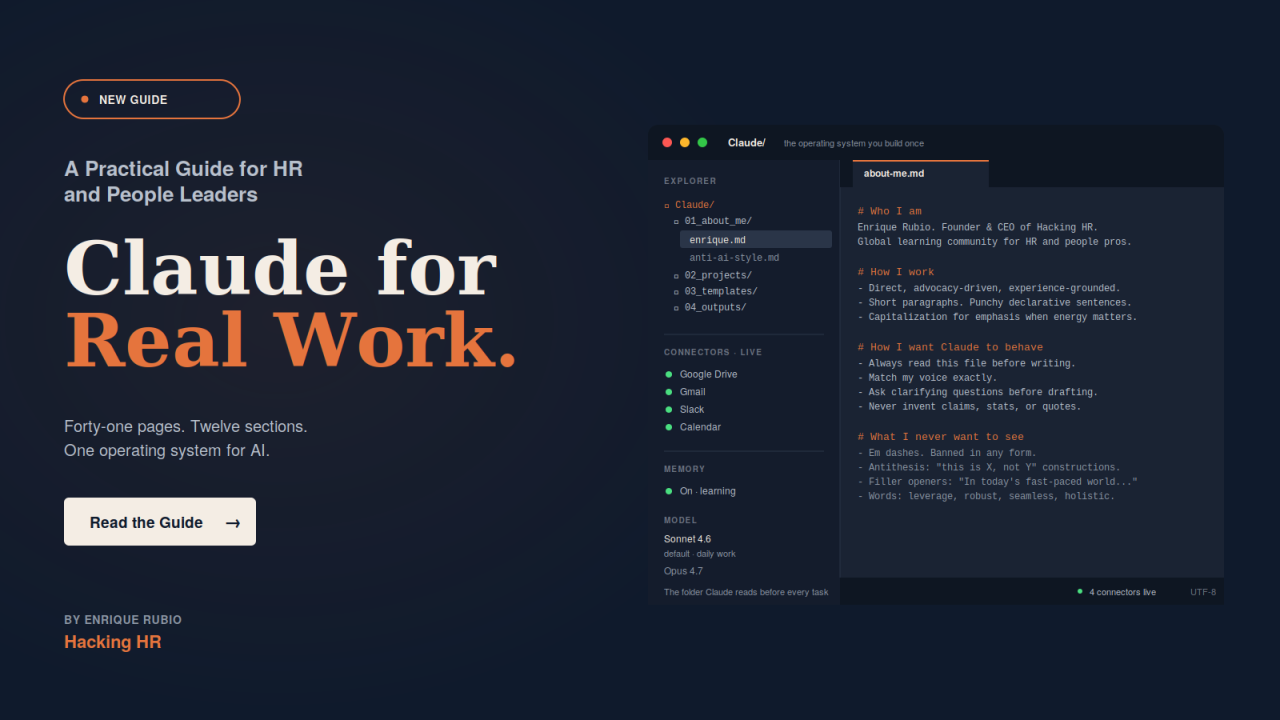Select the Calendar connector
The height and width of the screenshot is (720, 1280).
coord(700,427)
